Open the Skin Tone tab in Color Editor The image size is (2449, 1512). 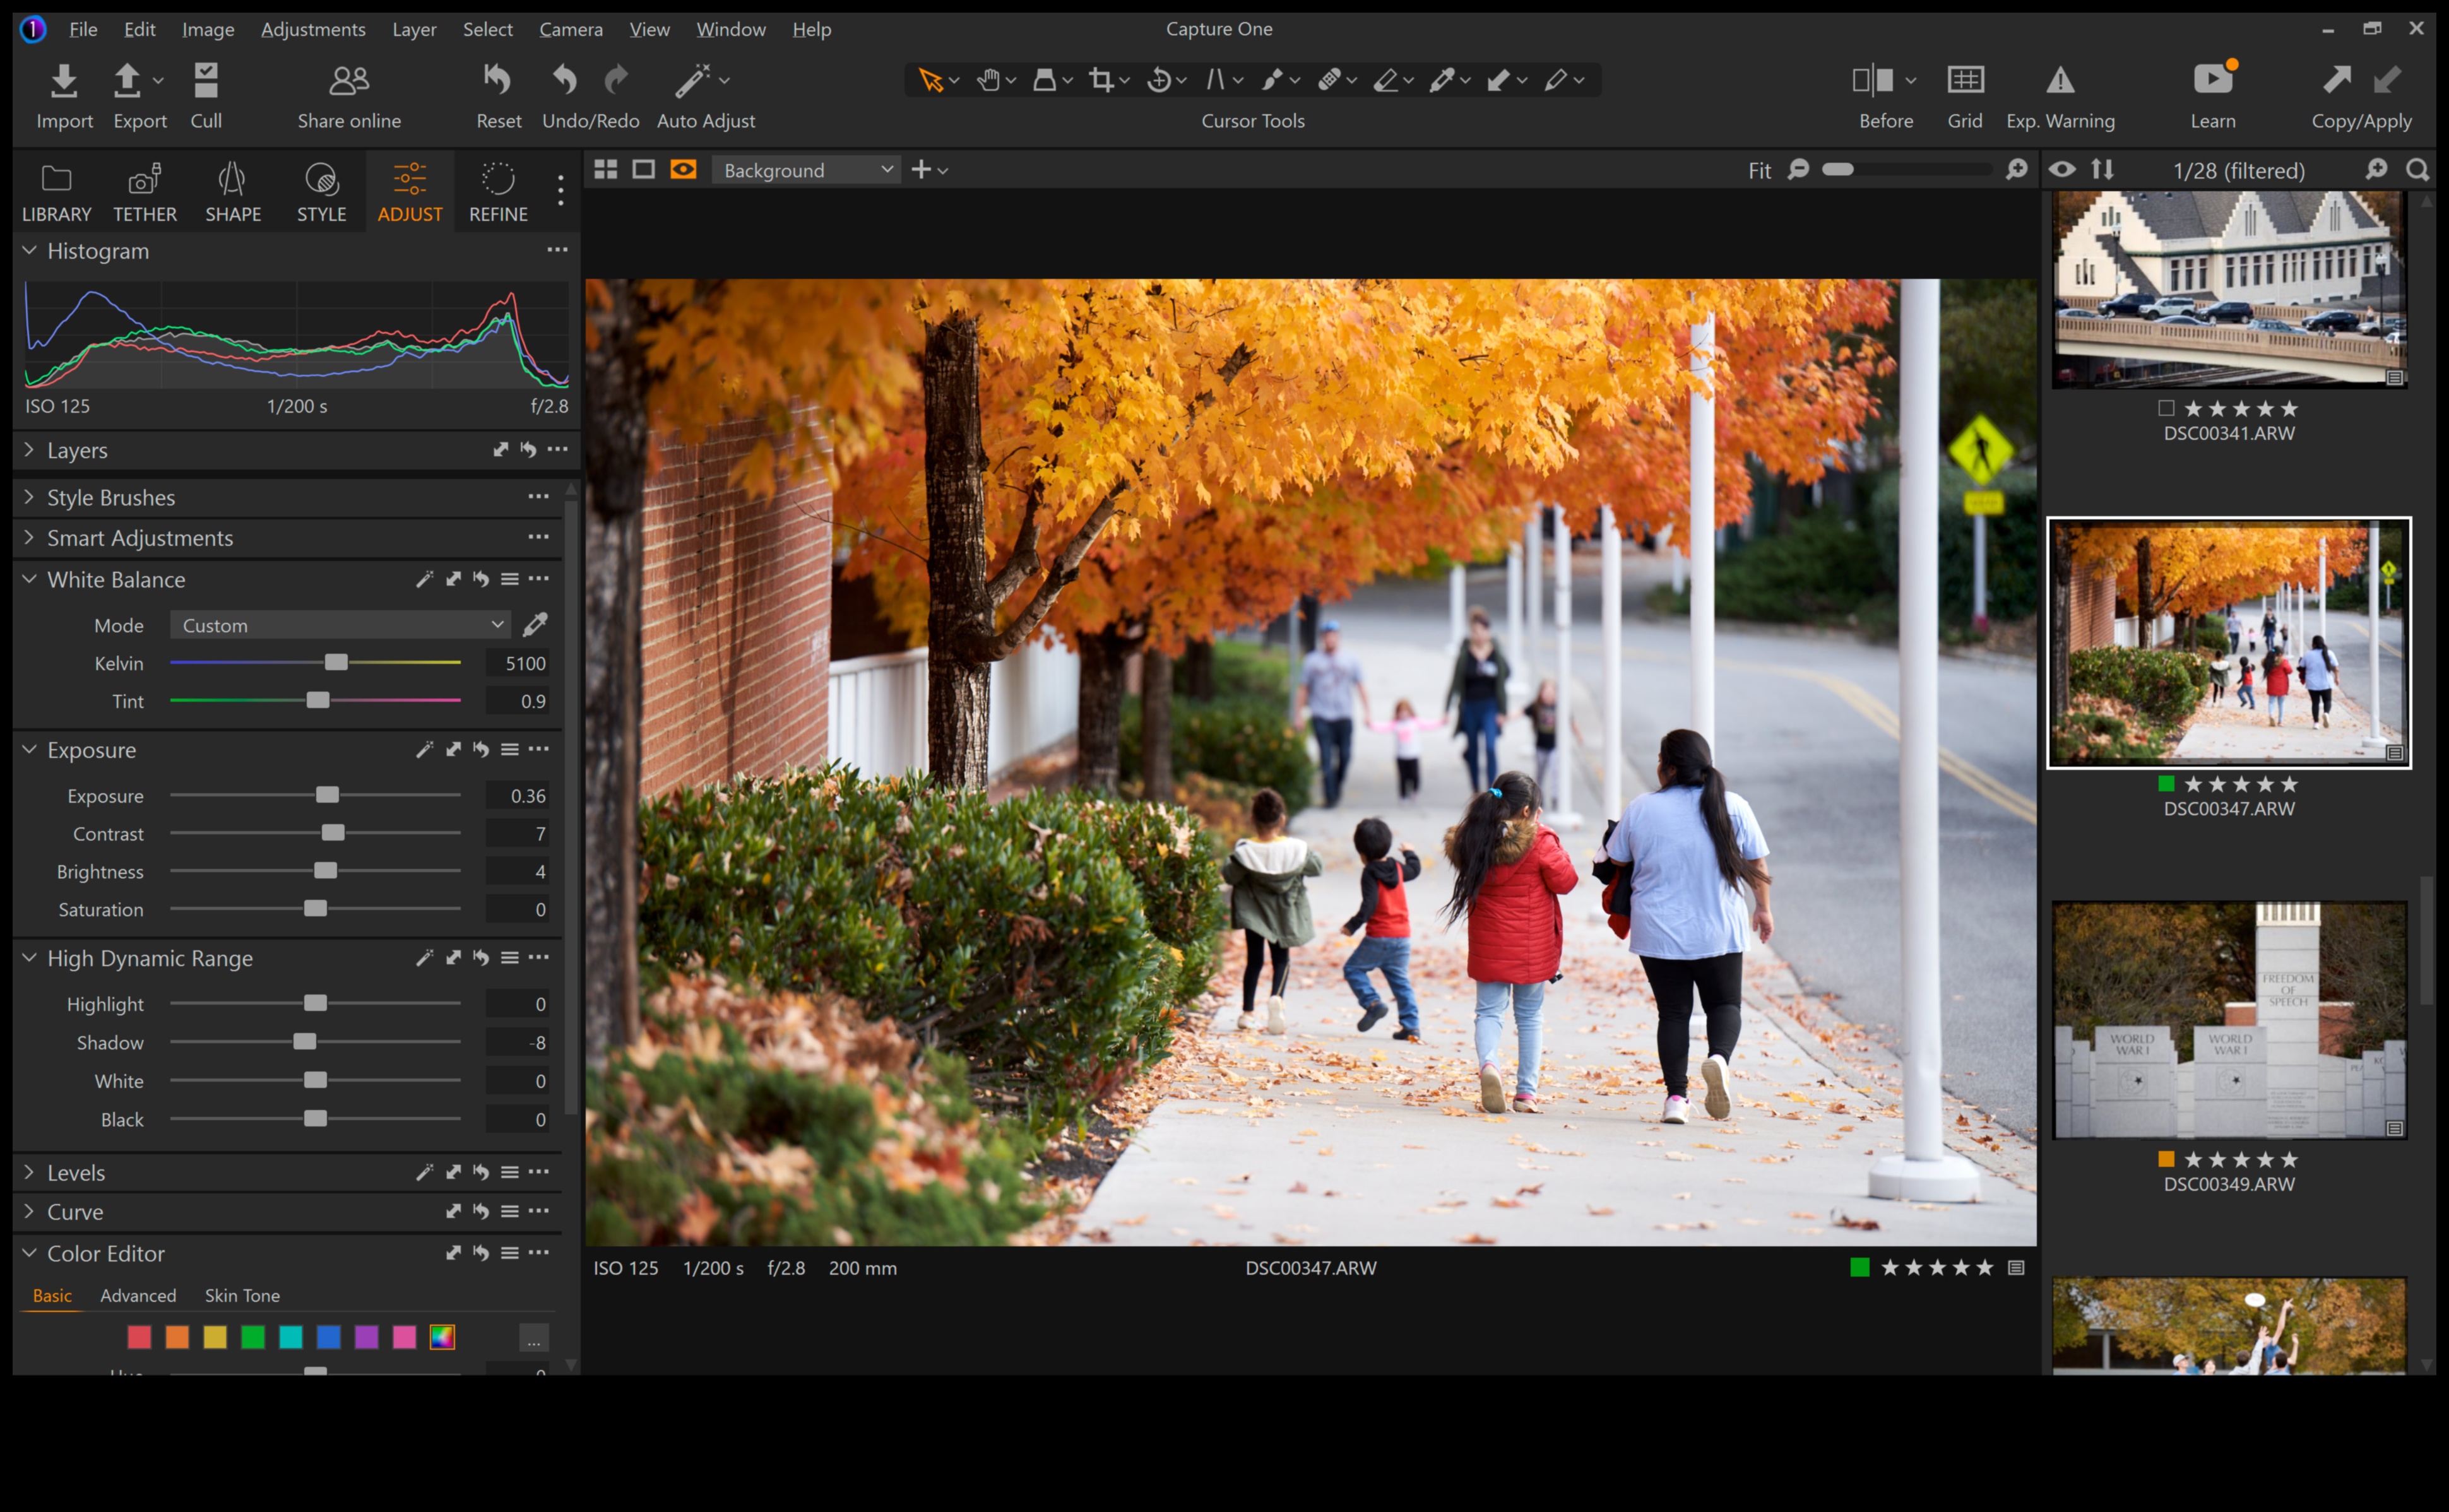(242, 1295)
